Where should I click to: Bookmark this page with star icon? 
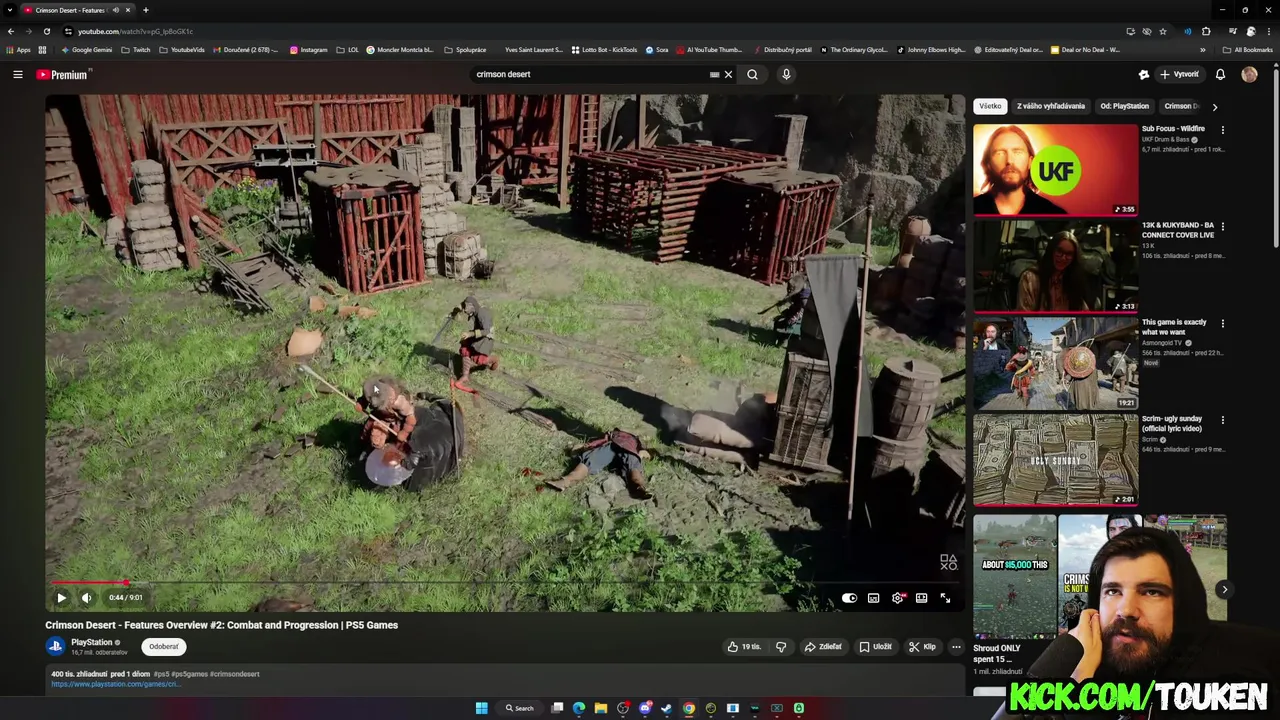point(1162,31)
